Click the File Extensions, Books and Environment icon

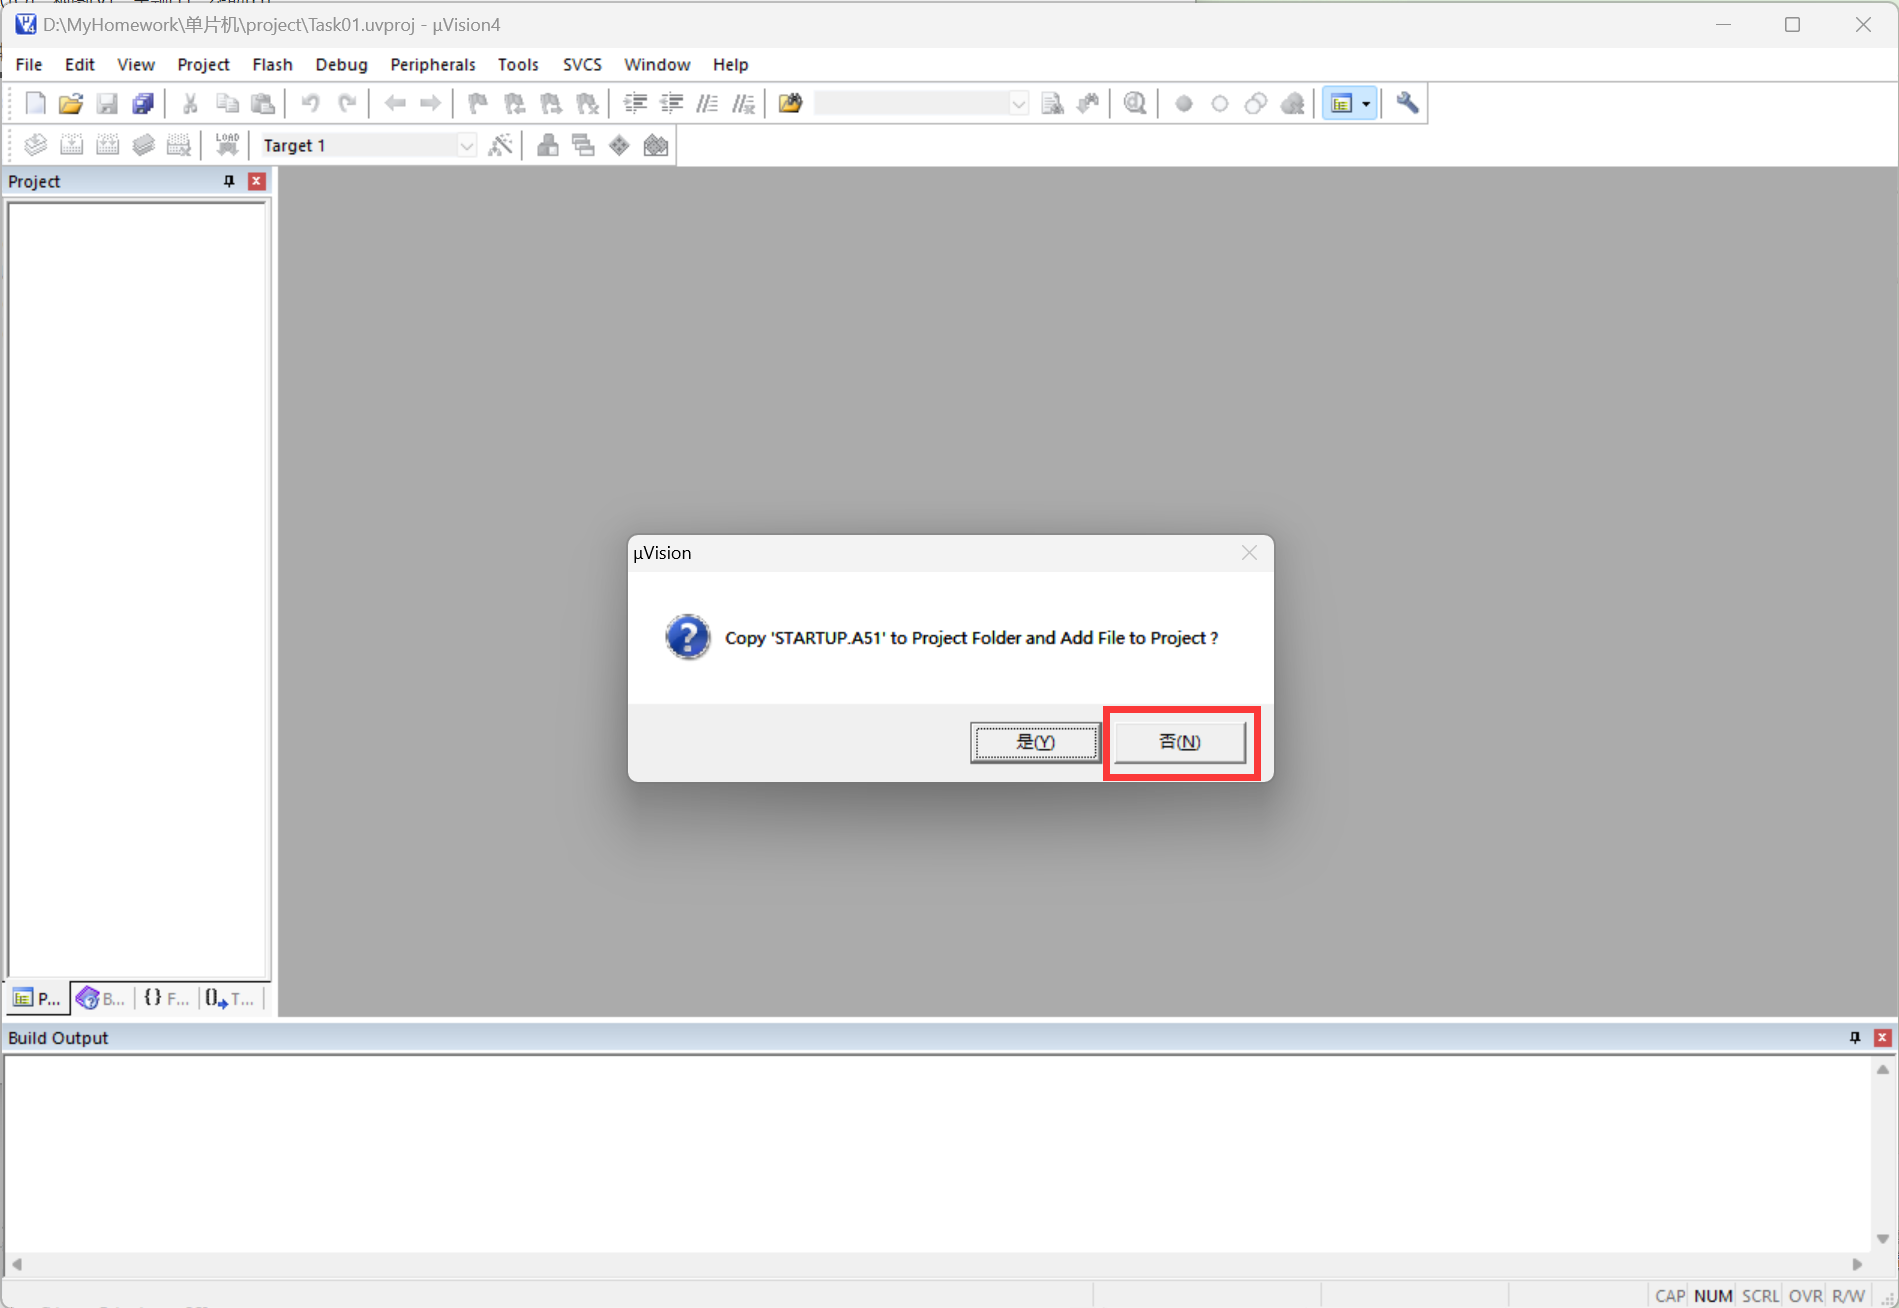[547, 145]
